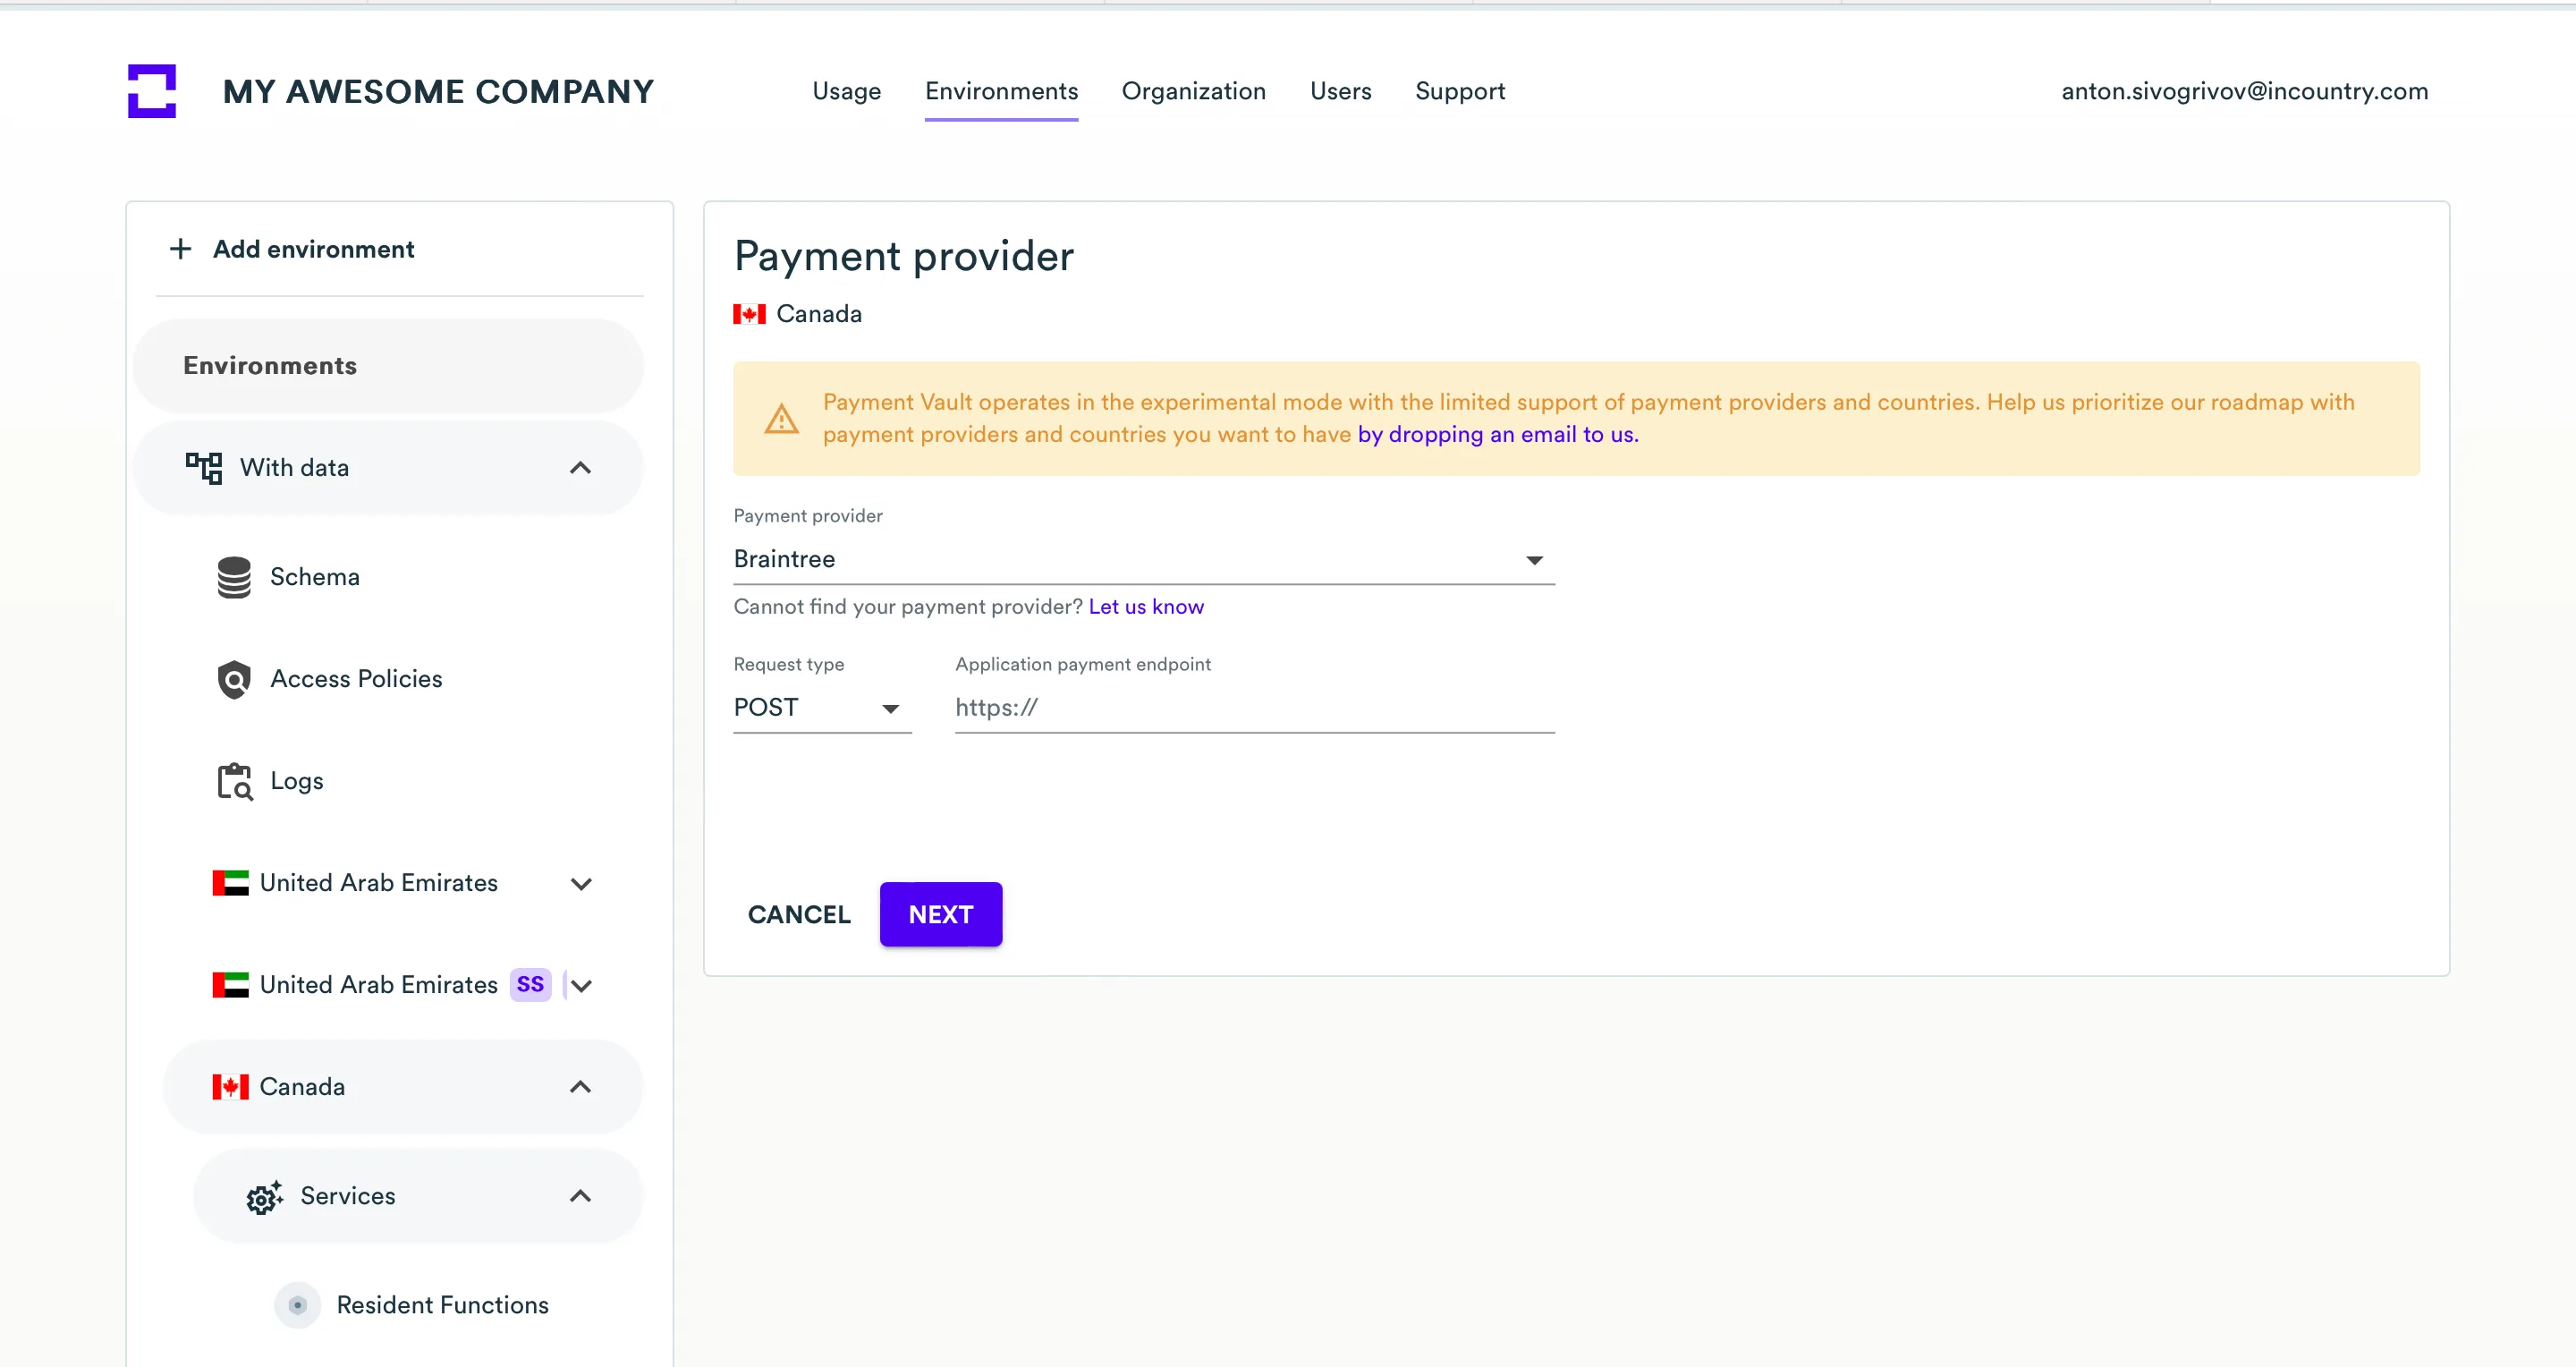
Task: Click the plus icon beside Add environment
Action: [180, 249]
